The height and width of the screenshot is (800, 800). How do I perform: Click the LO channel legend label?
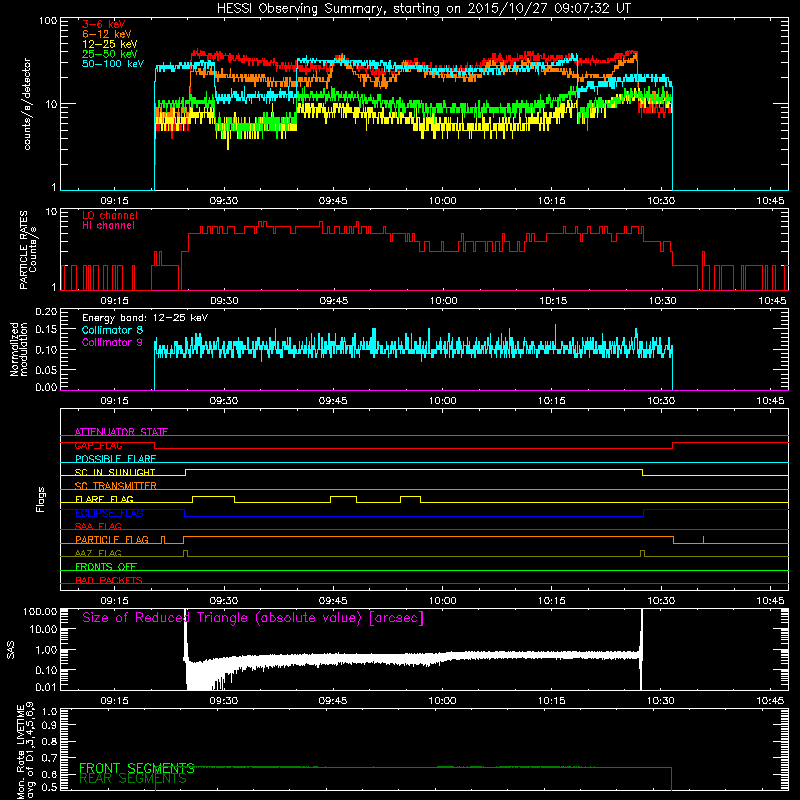tap(110, 215)
